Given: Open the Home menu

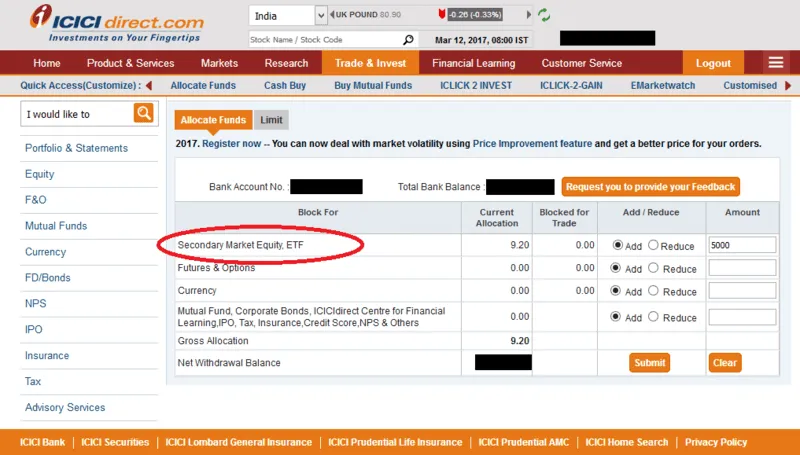Looking at the screenshot, I should pos(46,63).
